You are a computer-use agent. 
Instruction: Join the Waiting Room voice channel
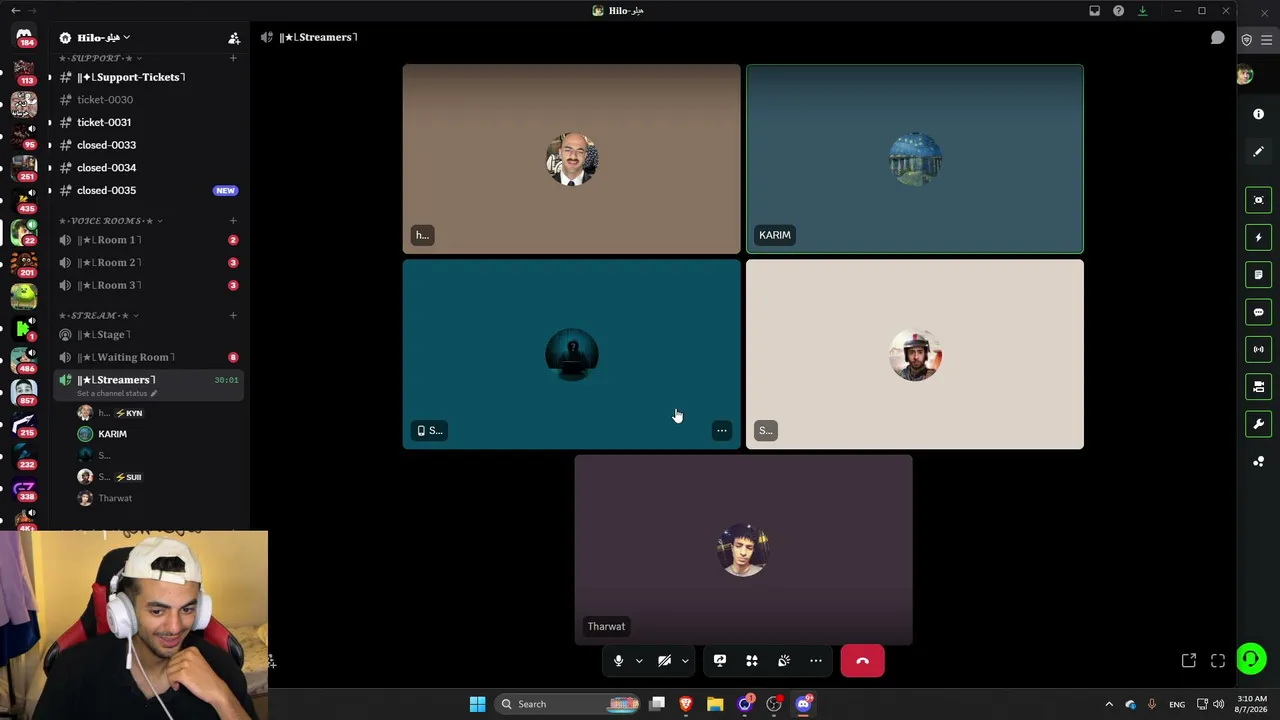148,357
